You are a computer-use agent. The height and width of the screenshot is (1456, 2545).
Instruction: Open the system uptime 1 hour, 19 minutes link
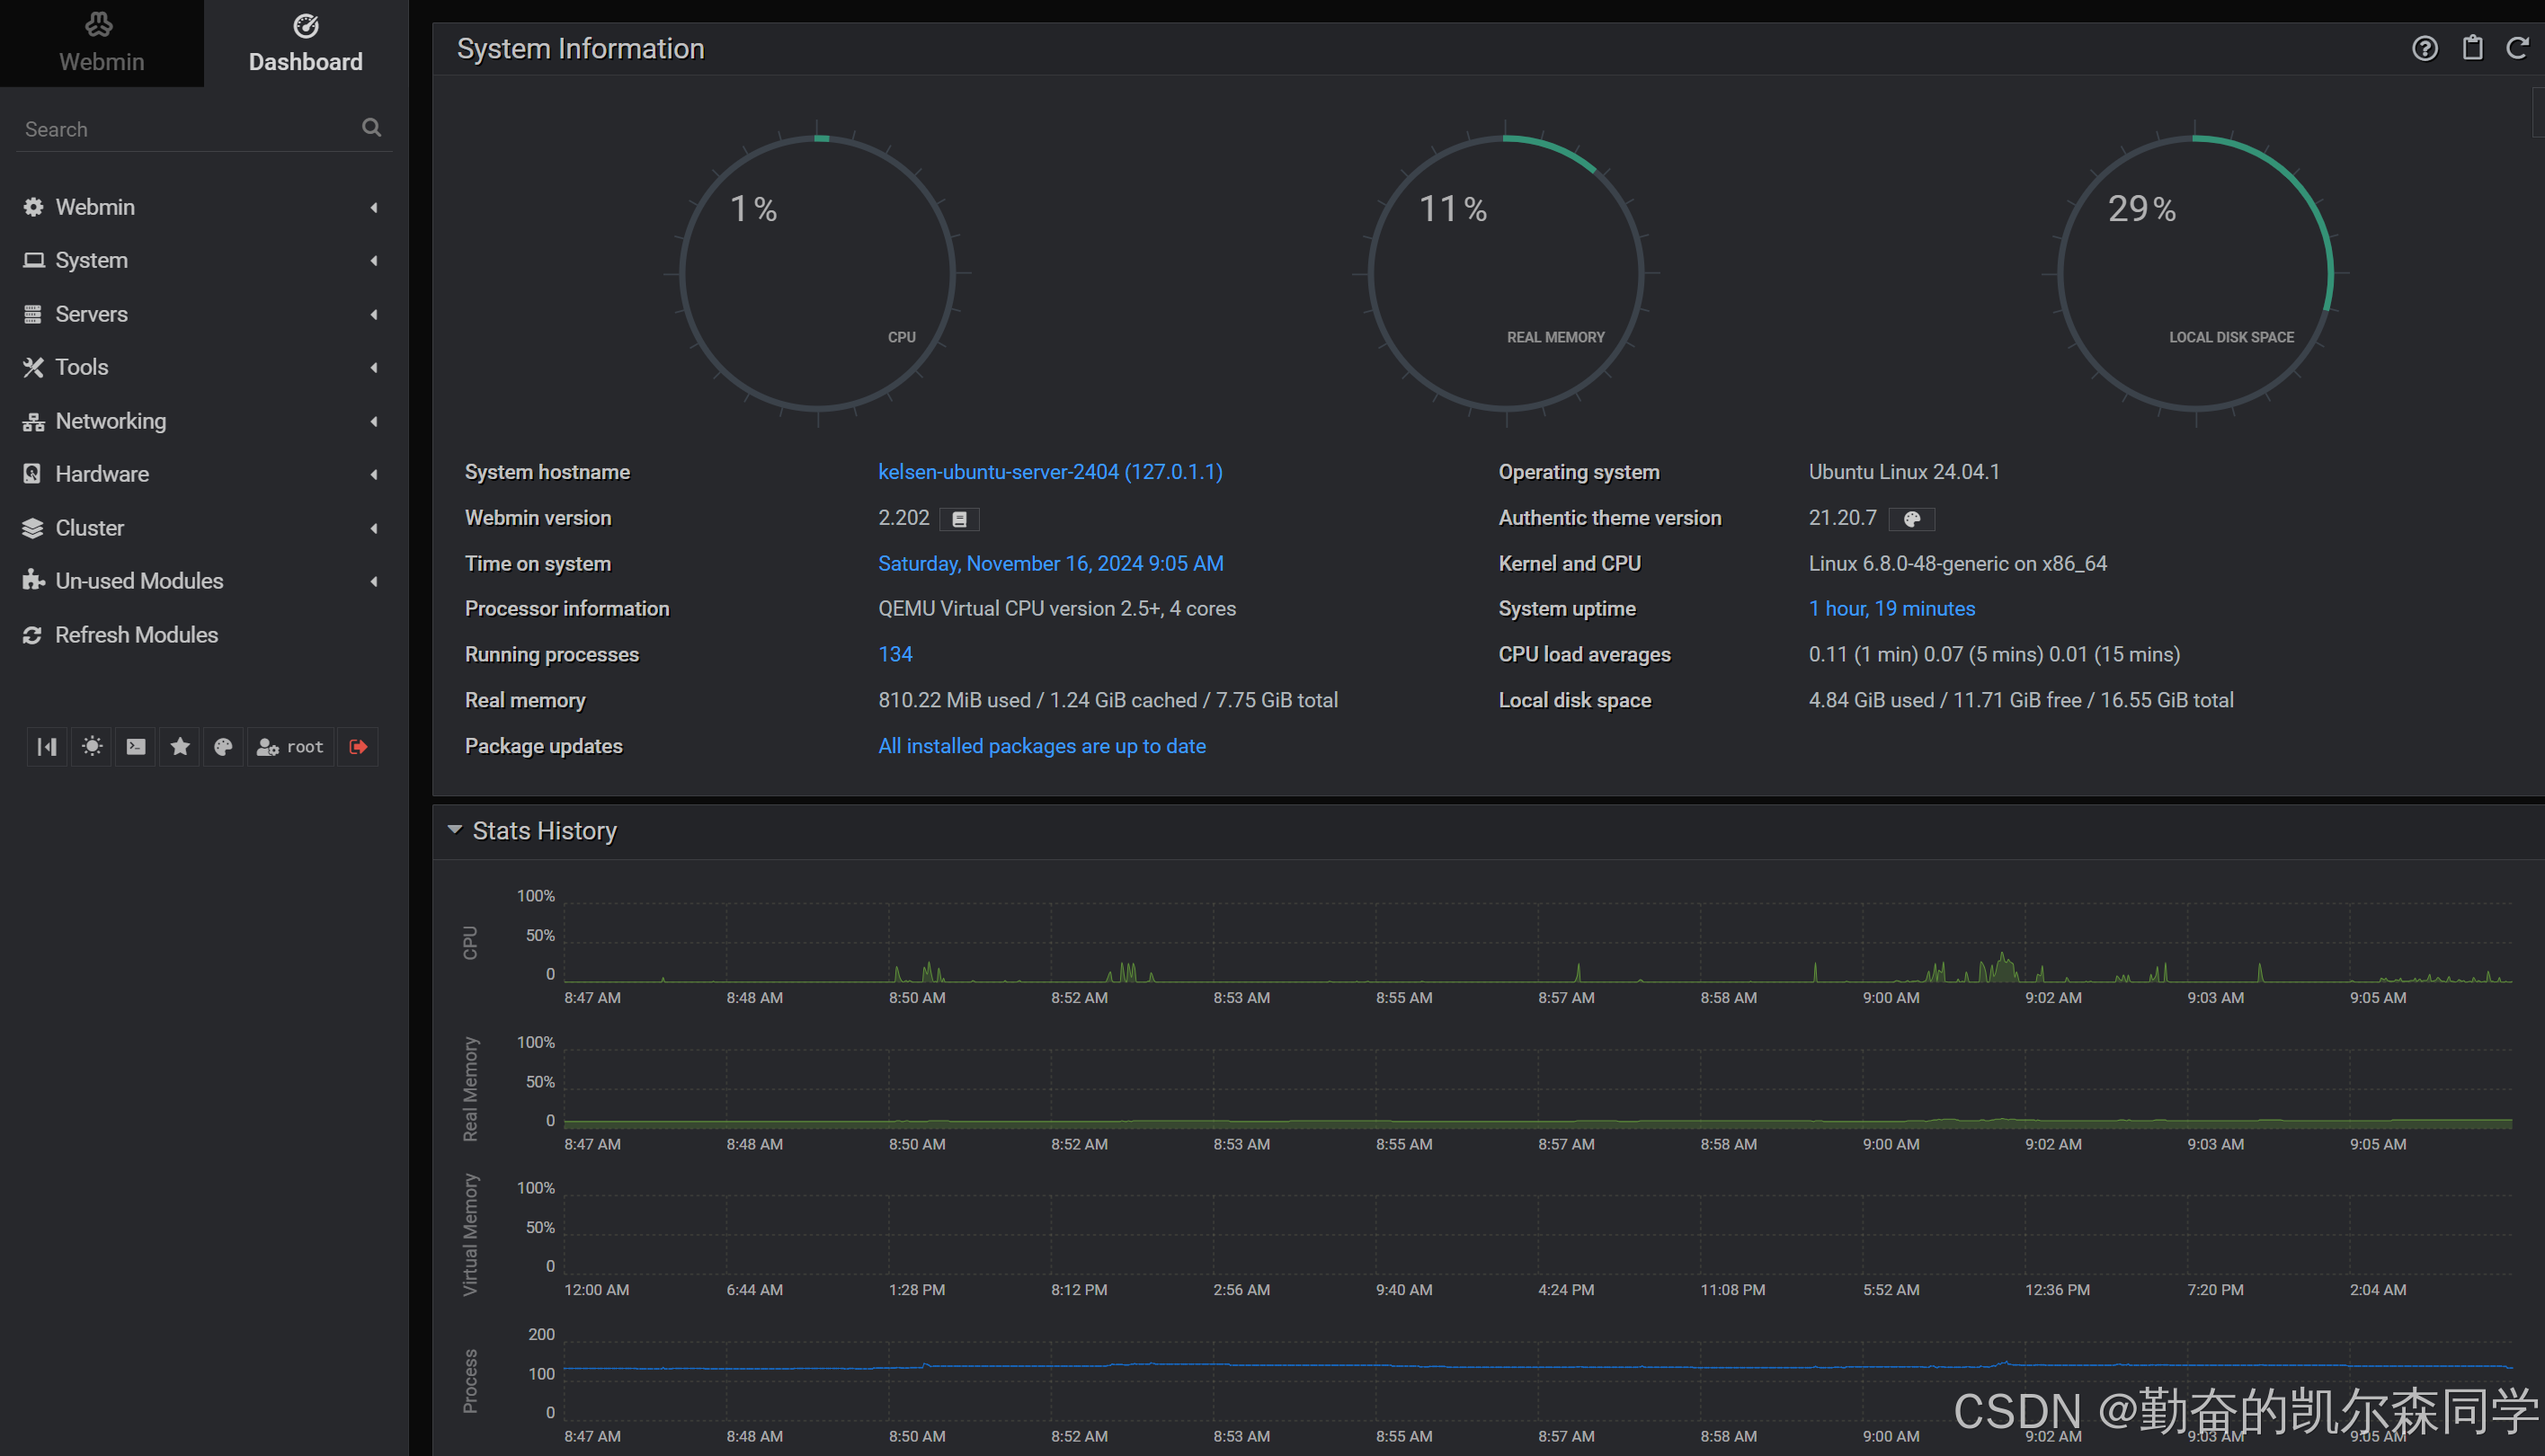[x=1892, y=608]
